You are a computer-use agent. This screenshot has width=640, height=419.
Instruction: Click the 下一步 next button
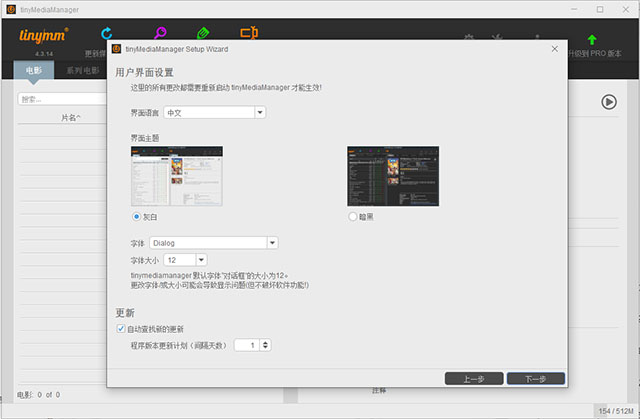(x=536, y=379)
